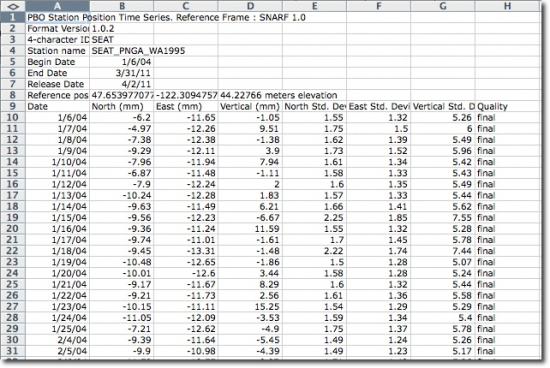This screenshot has height=368, width=550.
Task: Click the '5.17' vertical std dev cell
Action: [x=443, y=351]
